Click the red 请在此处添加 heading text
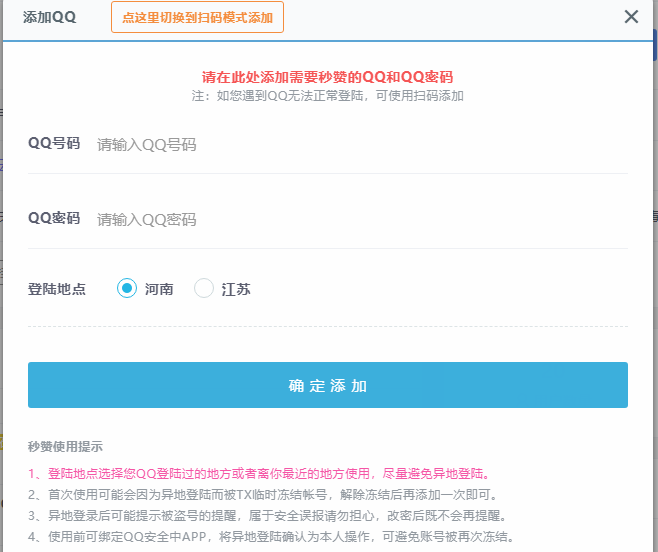 [x=327, y=77]
